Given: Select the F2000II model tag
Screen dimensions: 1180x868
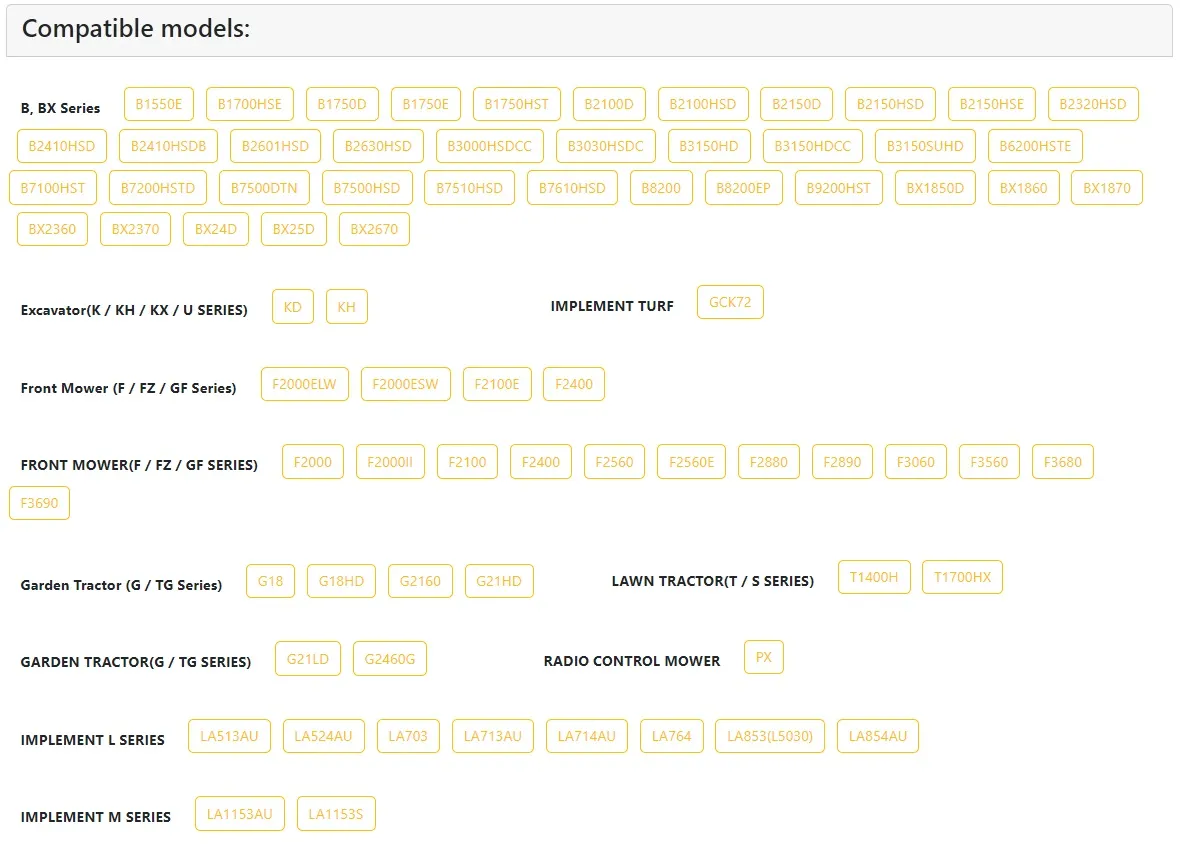Looking at the screenshot, I should coord(390,461).
